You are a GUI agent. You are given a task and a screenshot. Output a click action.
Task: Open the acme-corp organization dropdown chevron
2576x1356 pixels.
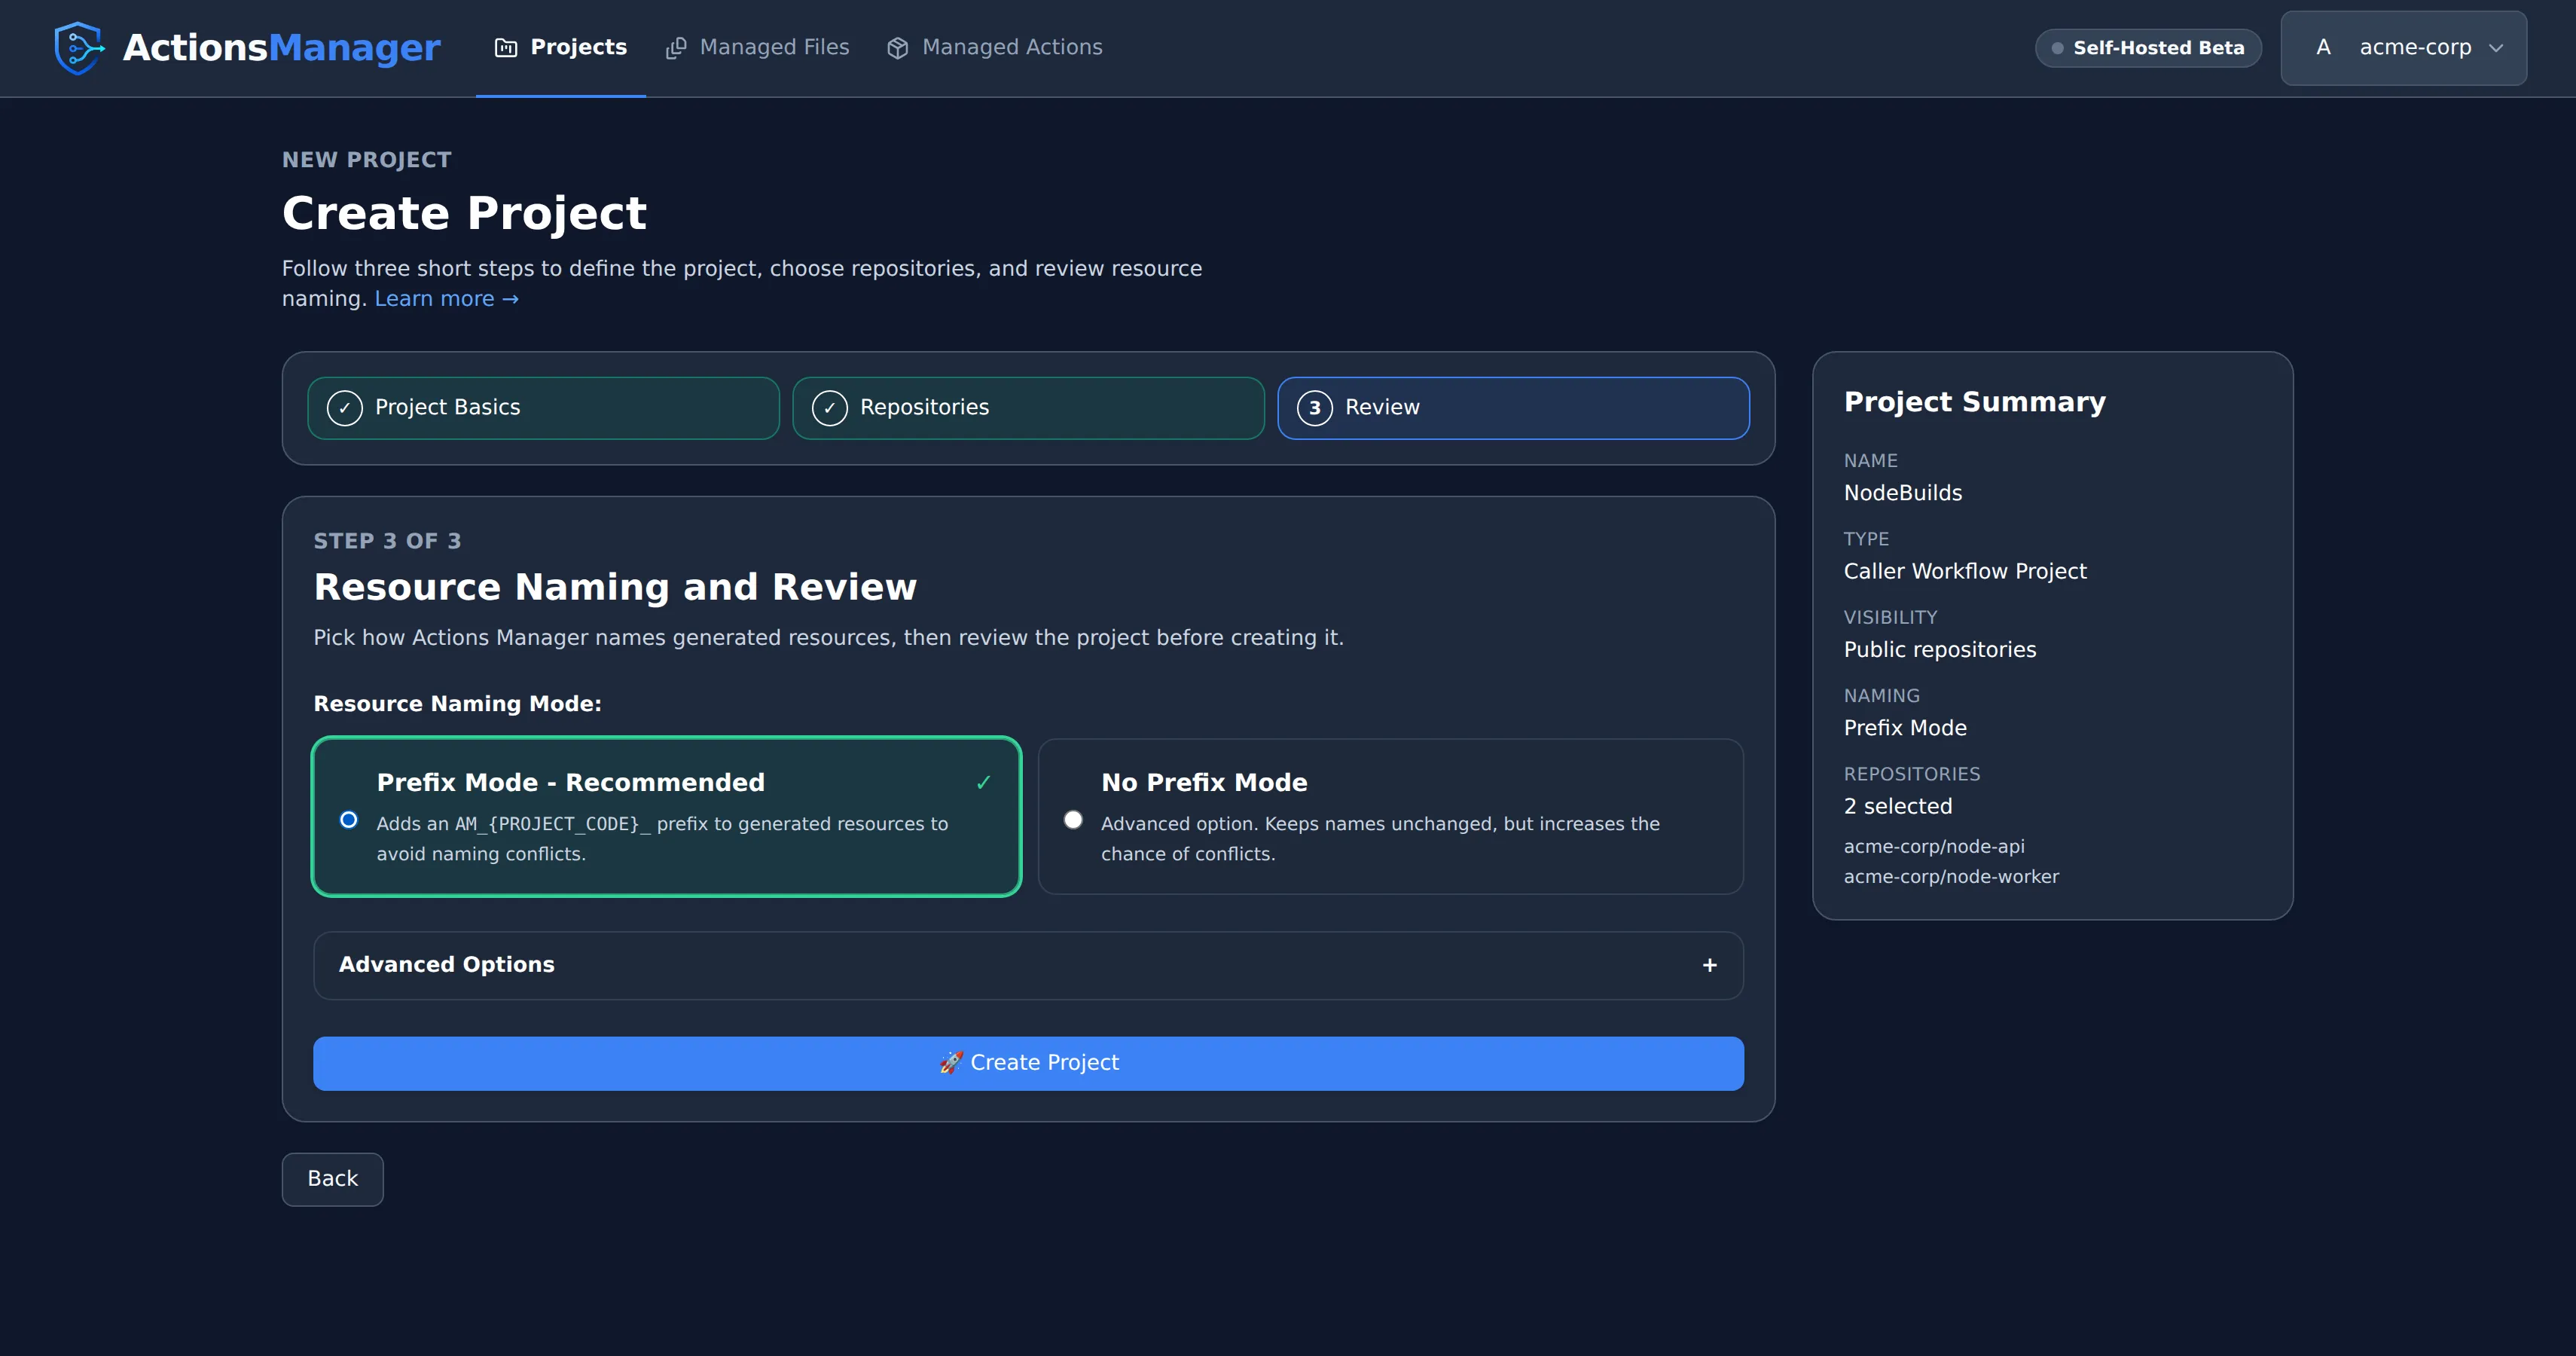(x=2497, y=48)
